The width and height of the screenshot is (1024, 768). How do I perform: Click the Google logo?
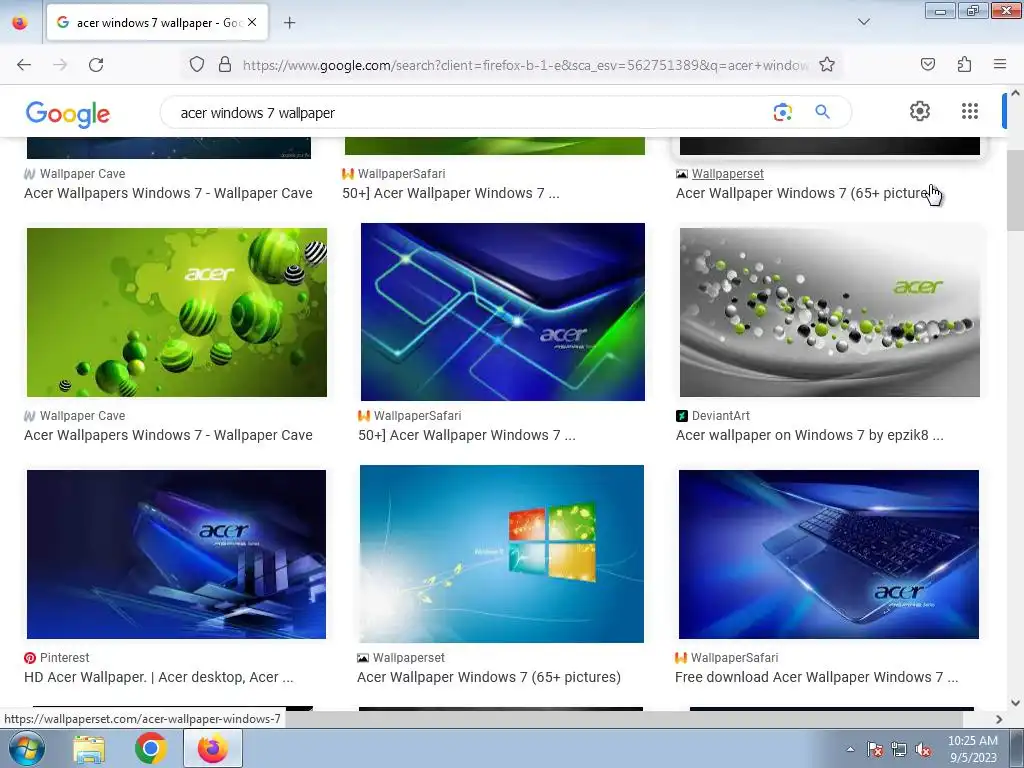(68, 114)
